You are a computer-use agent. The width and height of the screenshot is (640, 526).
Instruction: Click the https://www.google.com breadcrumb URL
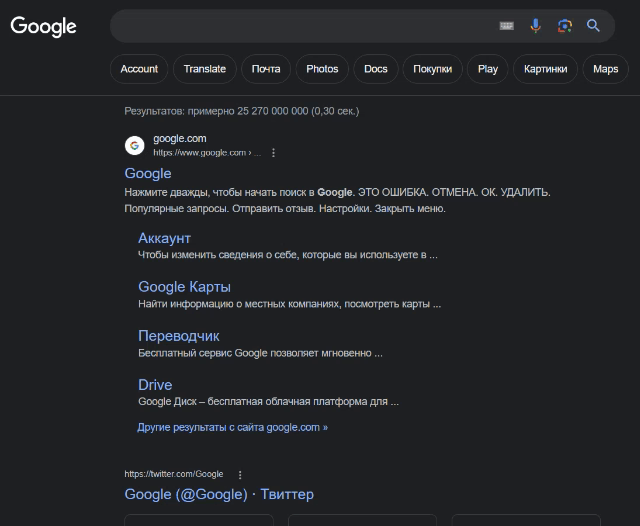click(207, 153)
